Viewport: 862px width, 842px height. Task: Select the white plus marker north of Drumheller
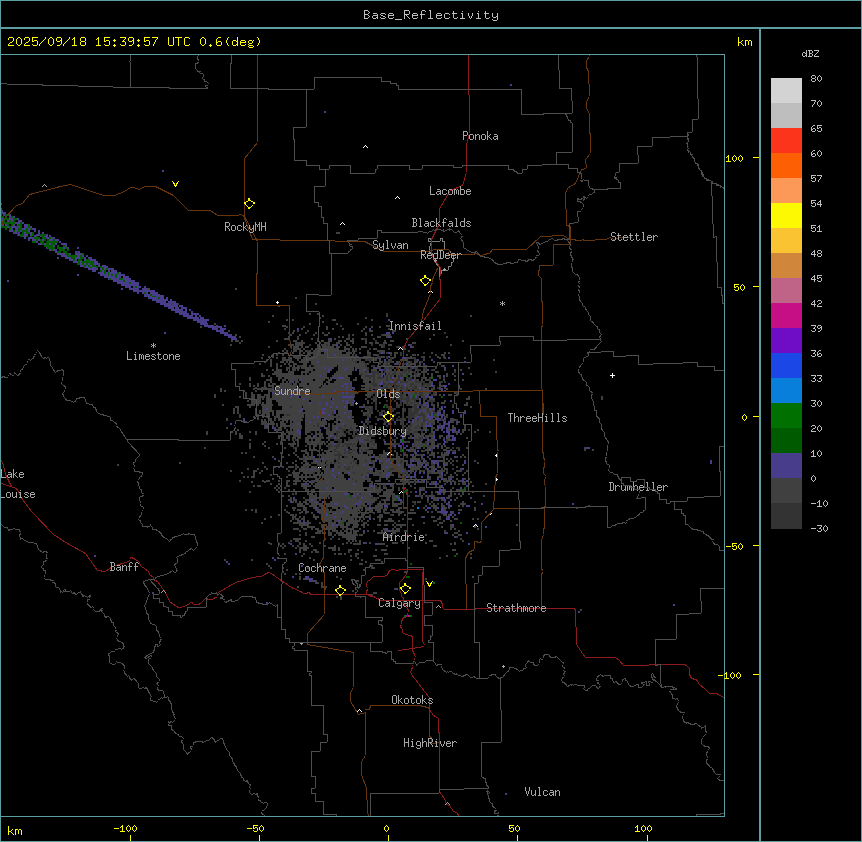(613, 375)
